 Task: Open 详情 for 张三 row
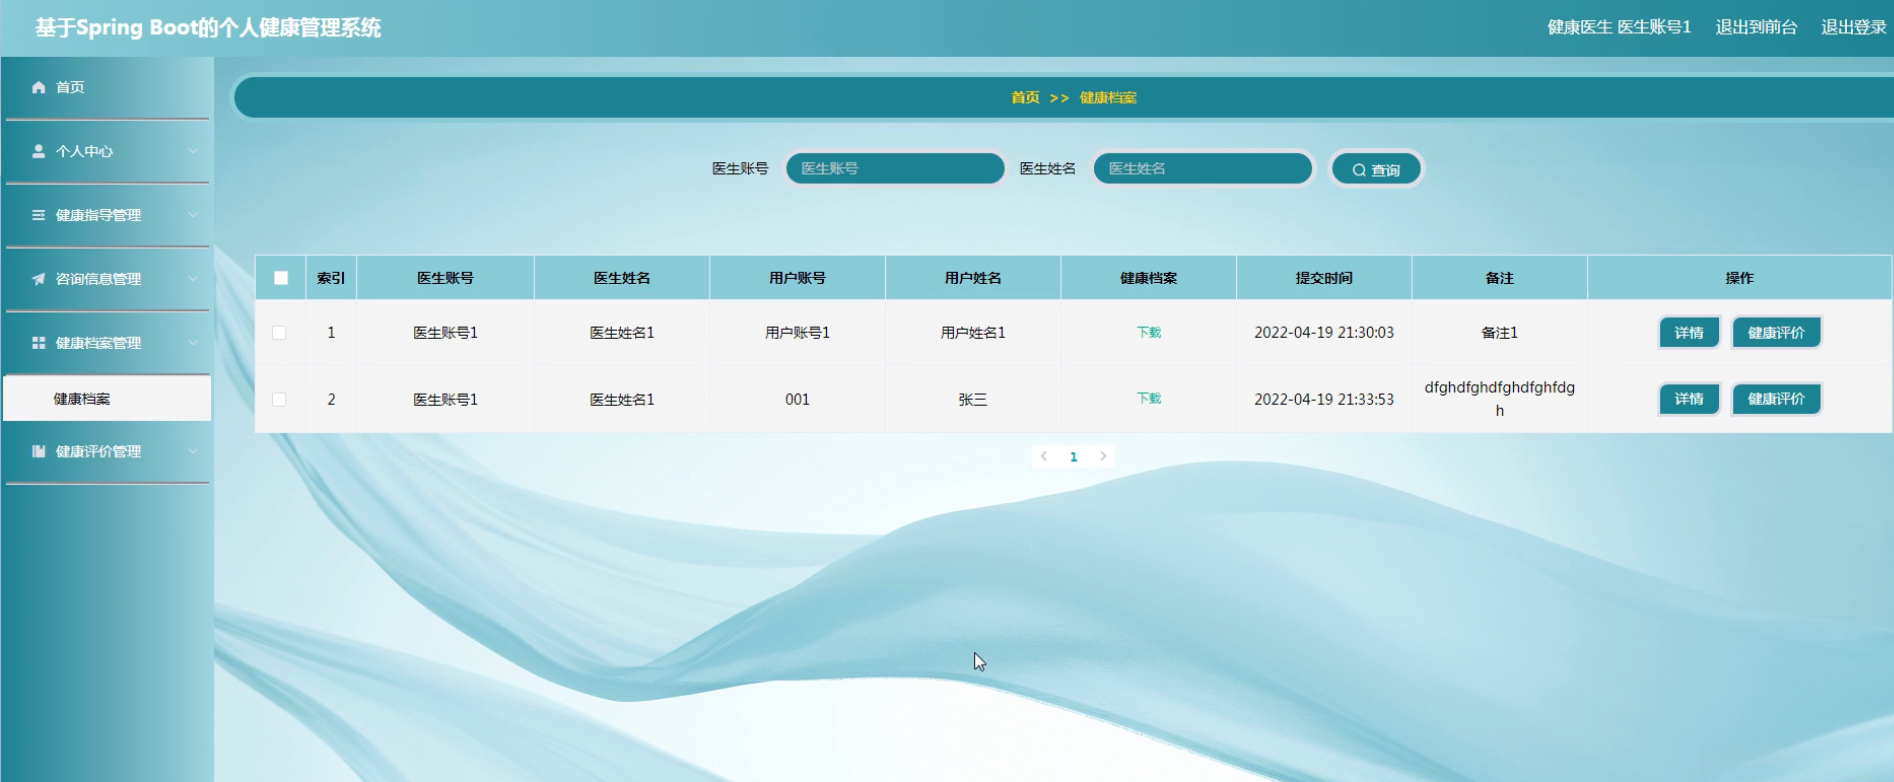point(1689,398)
